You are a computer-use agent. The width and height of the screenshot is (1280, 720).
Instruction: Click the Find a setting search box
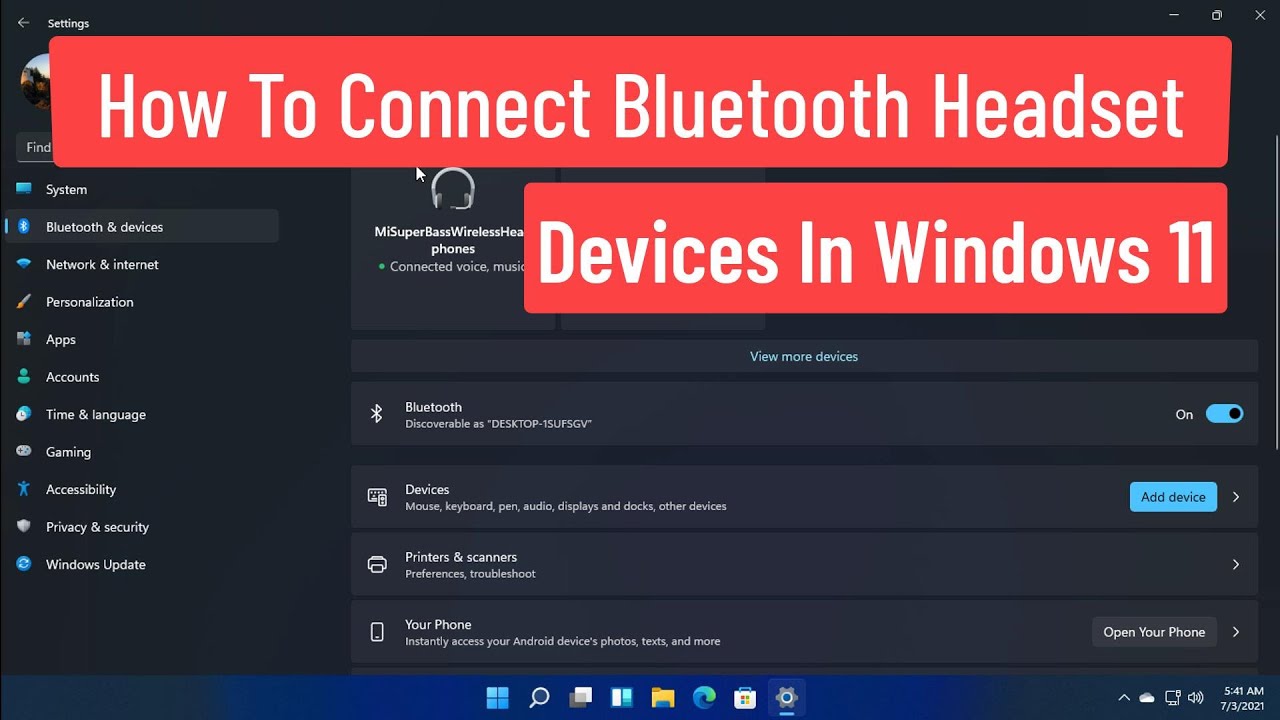34,147
